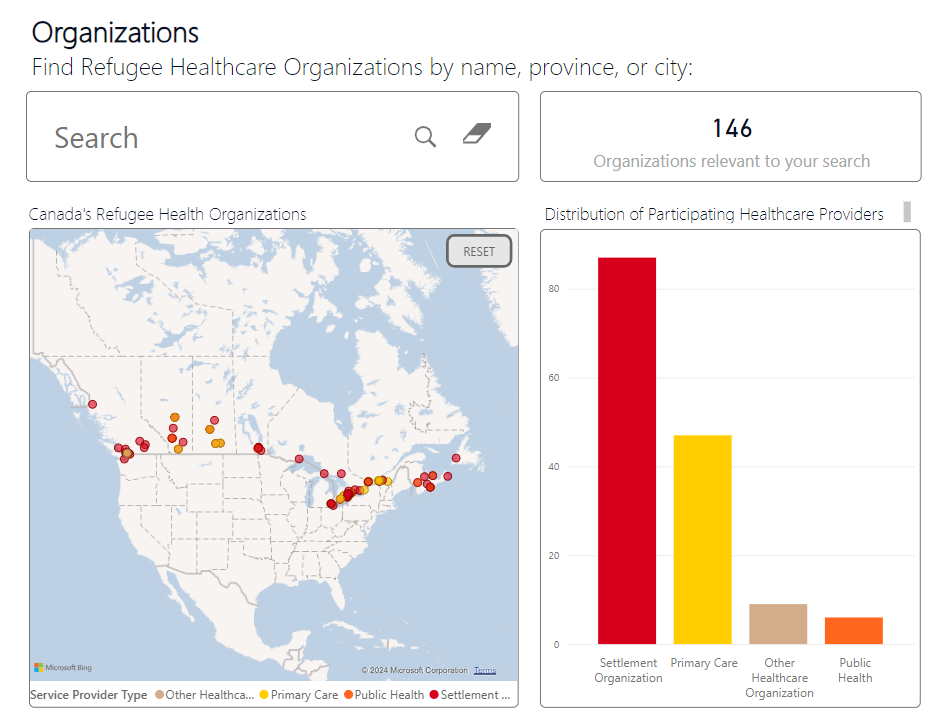Viewport: 937px width, 720px height.
Task: Open the Terms link on map
Action: coord(485,670)
